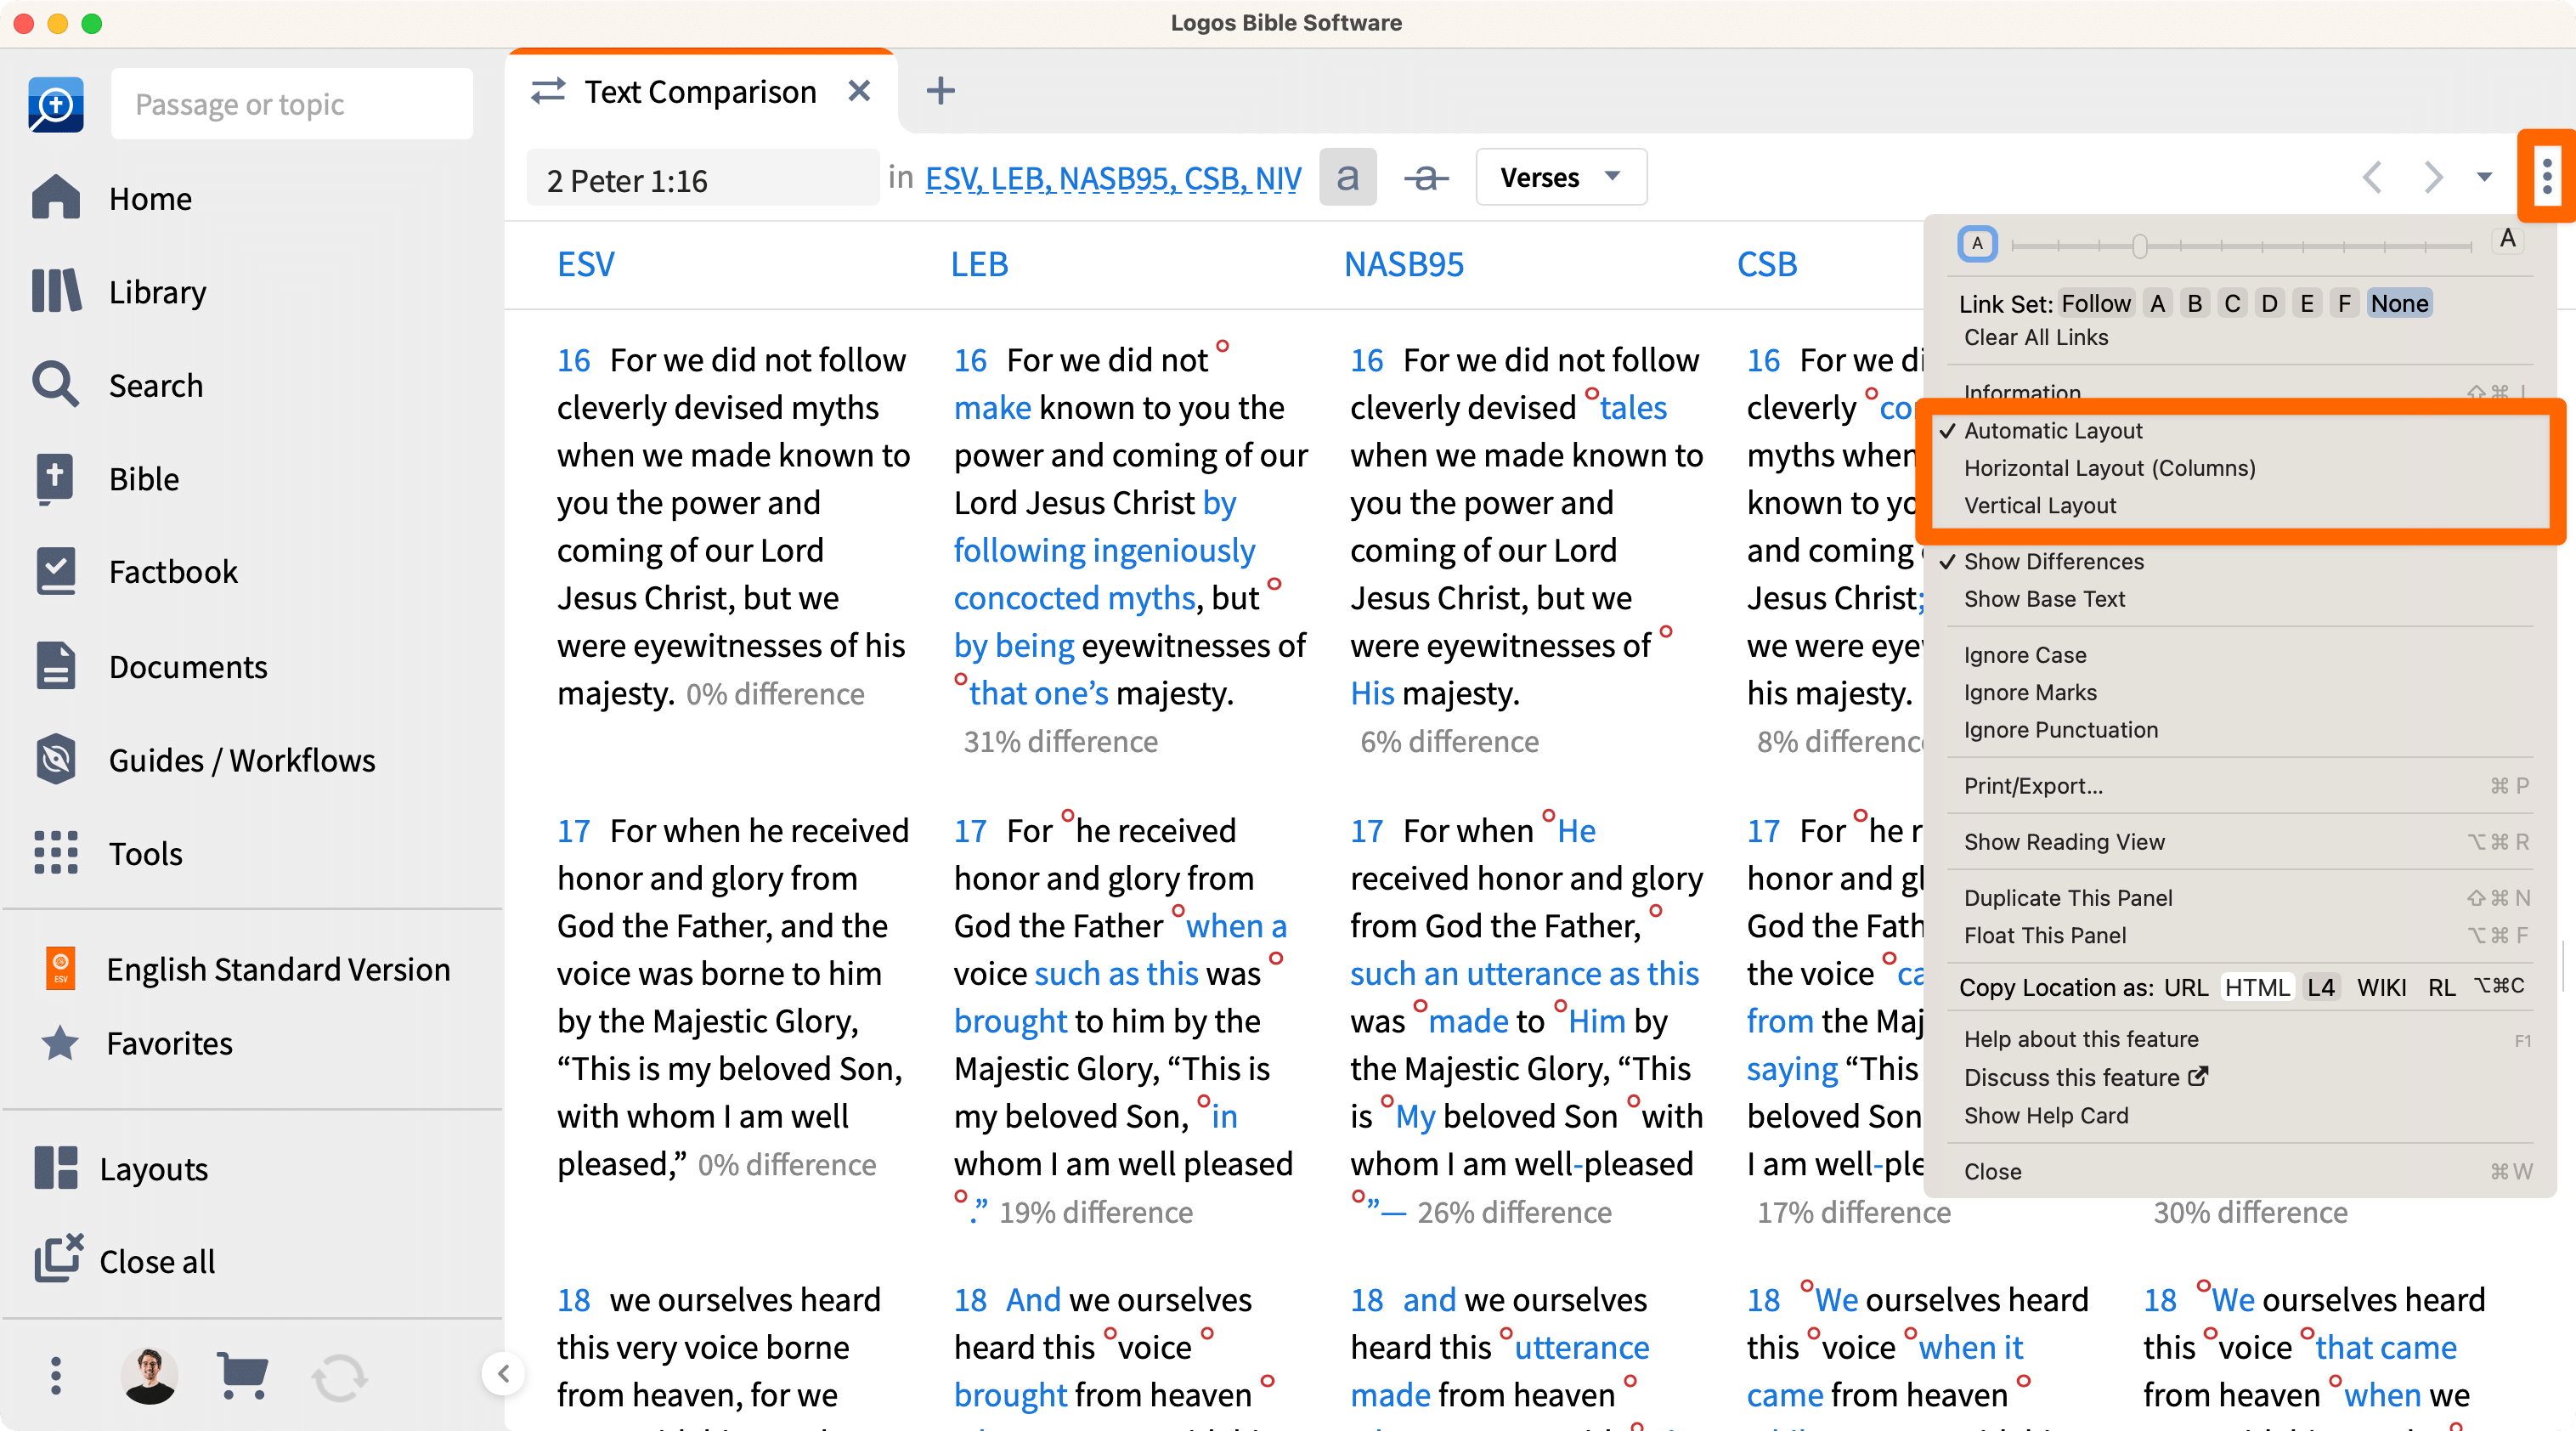
Task: Open the navigation history dropdown arrow
Action: [2484, 177]
